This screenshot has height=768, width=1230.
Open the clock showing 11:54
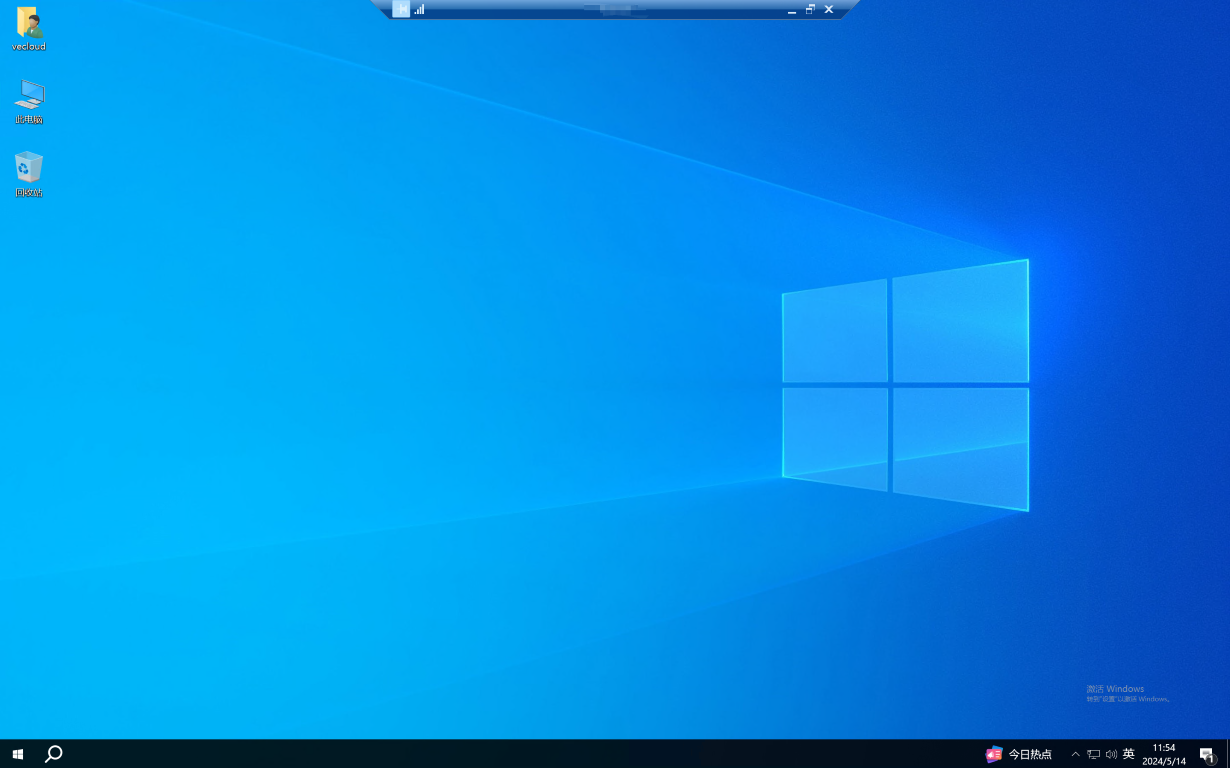point(1164,754)
